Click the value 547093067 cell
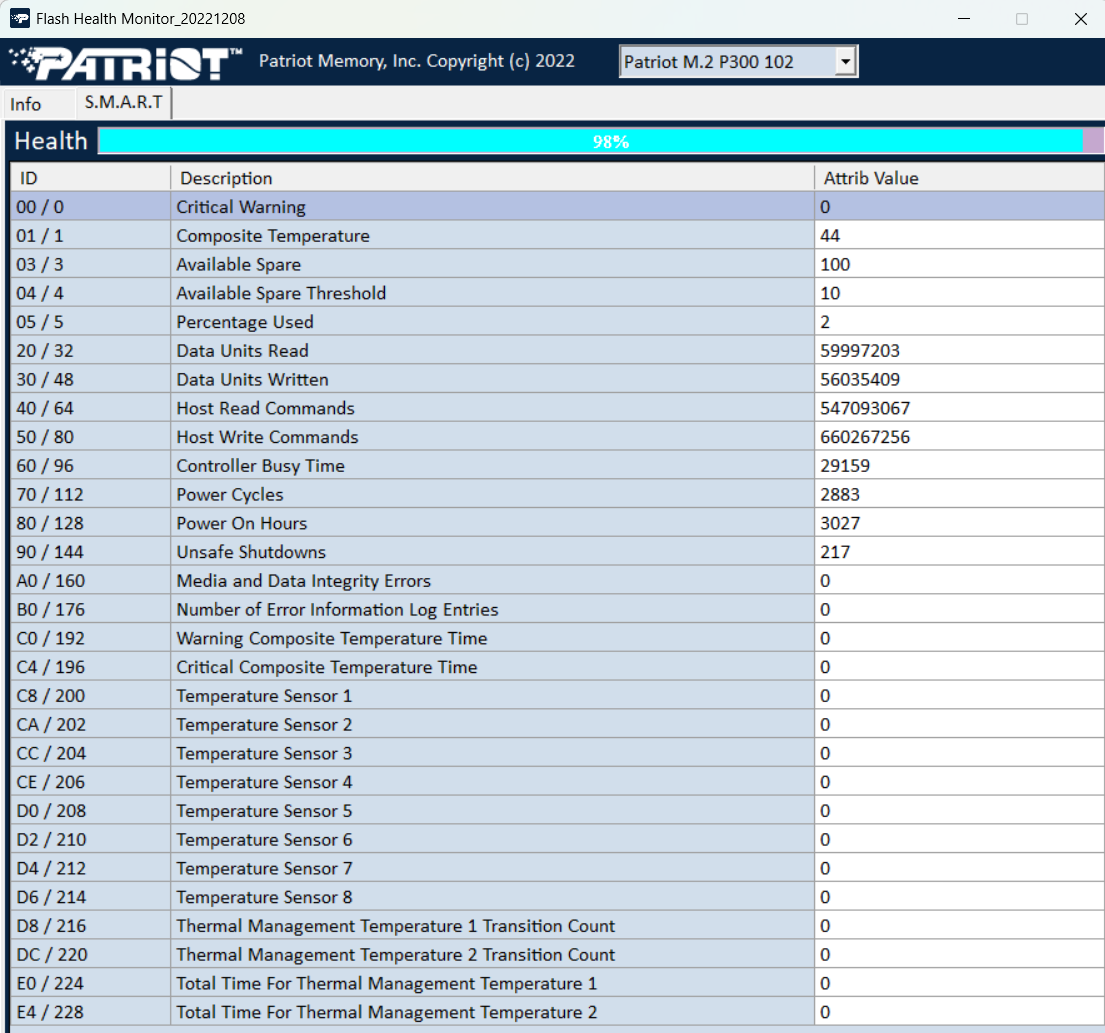Viewport: 1105px width, 1033px height. [959, 409]
